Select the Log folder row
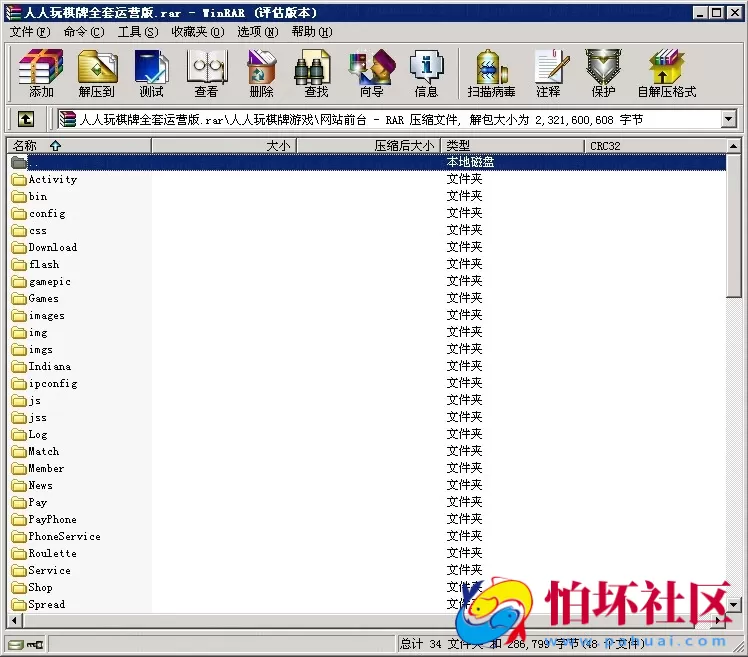 pos(366,435)
